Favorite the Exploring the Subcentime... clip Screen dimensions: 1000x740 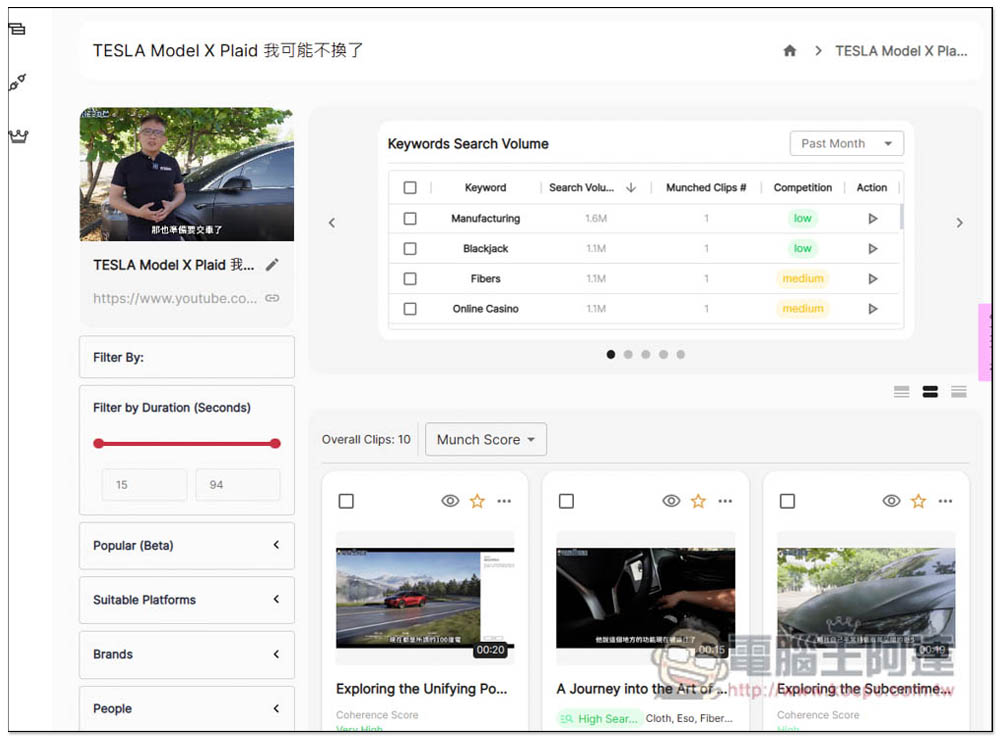918,501
